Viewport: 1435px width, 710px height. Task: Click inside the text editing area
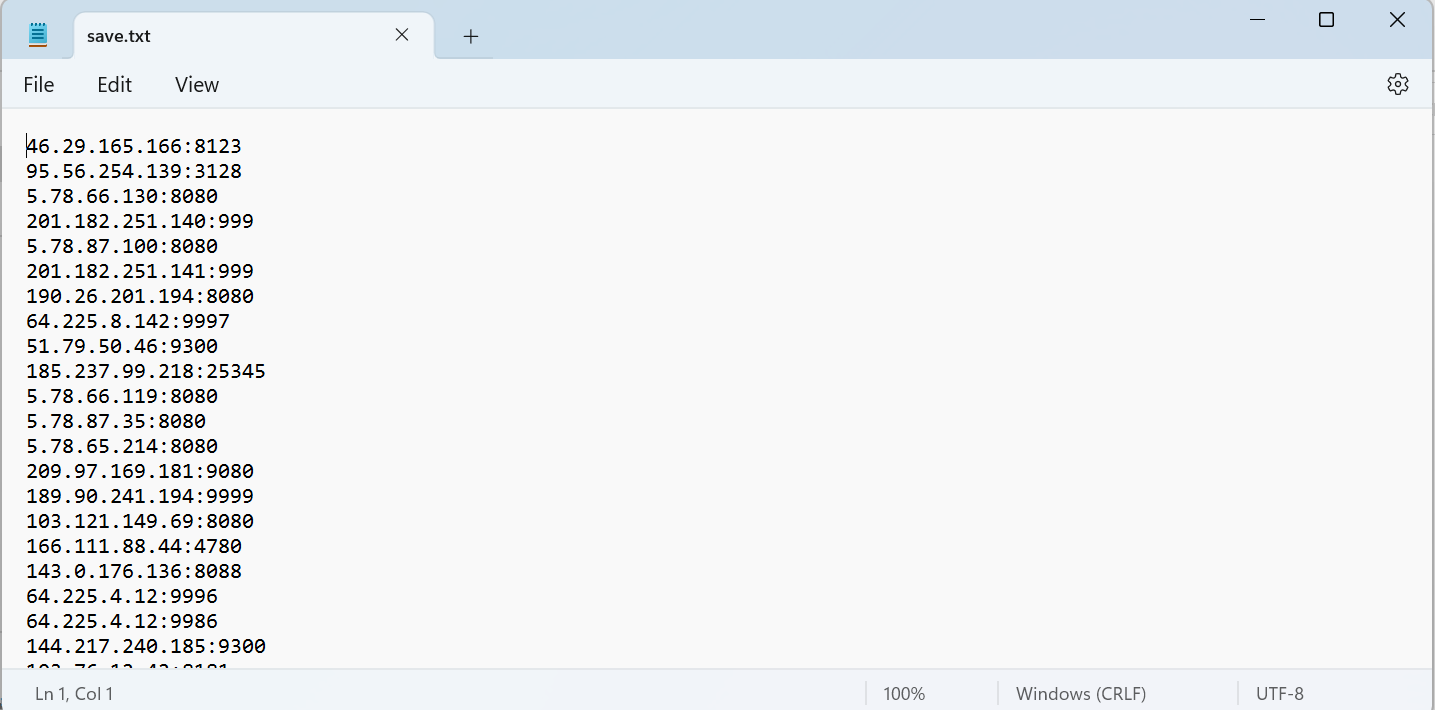[600, 400]
